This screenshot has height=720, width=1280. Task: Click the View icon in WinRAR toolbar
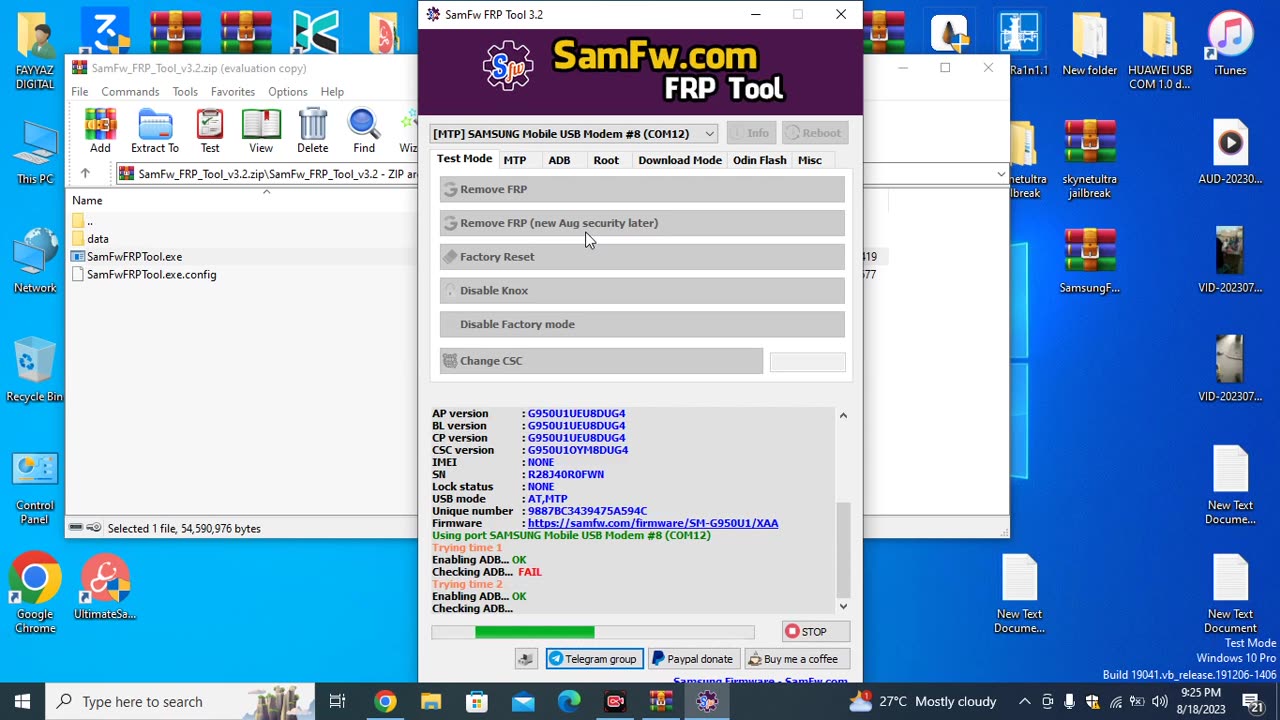[261, 131]
